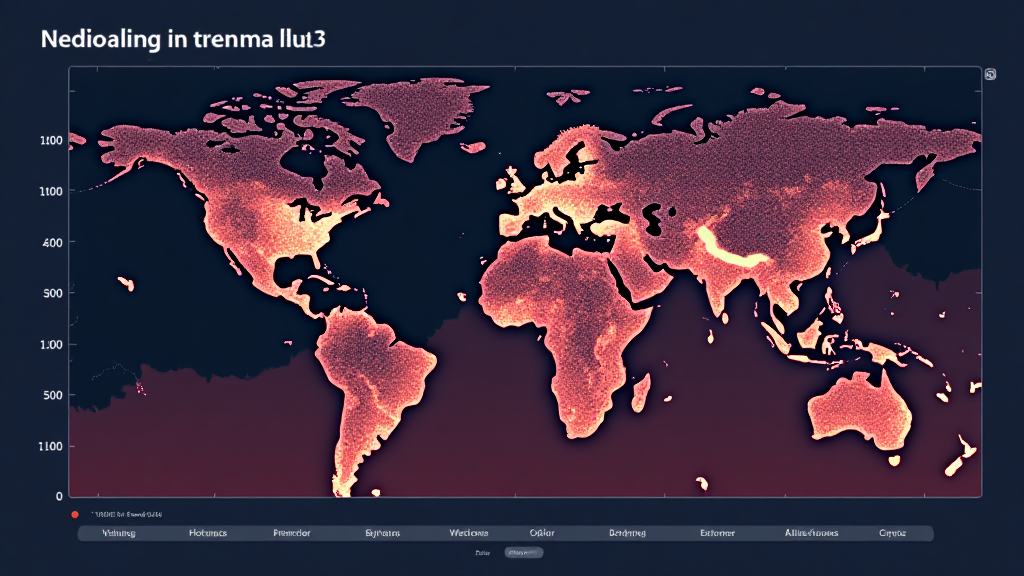The height and width of the screenshot is (576, 1024).
Task: Click the expand icon at top-right corner of map
Action: 990,75
